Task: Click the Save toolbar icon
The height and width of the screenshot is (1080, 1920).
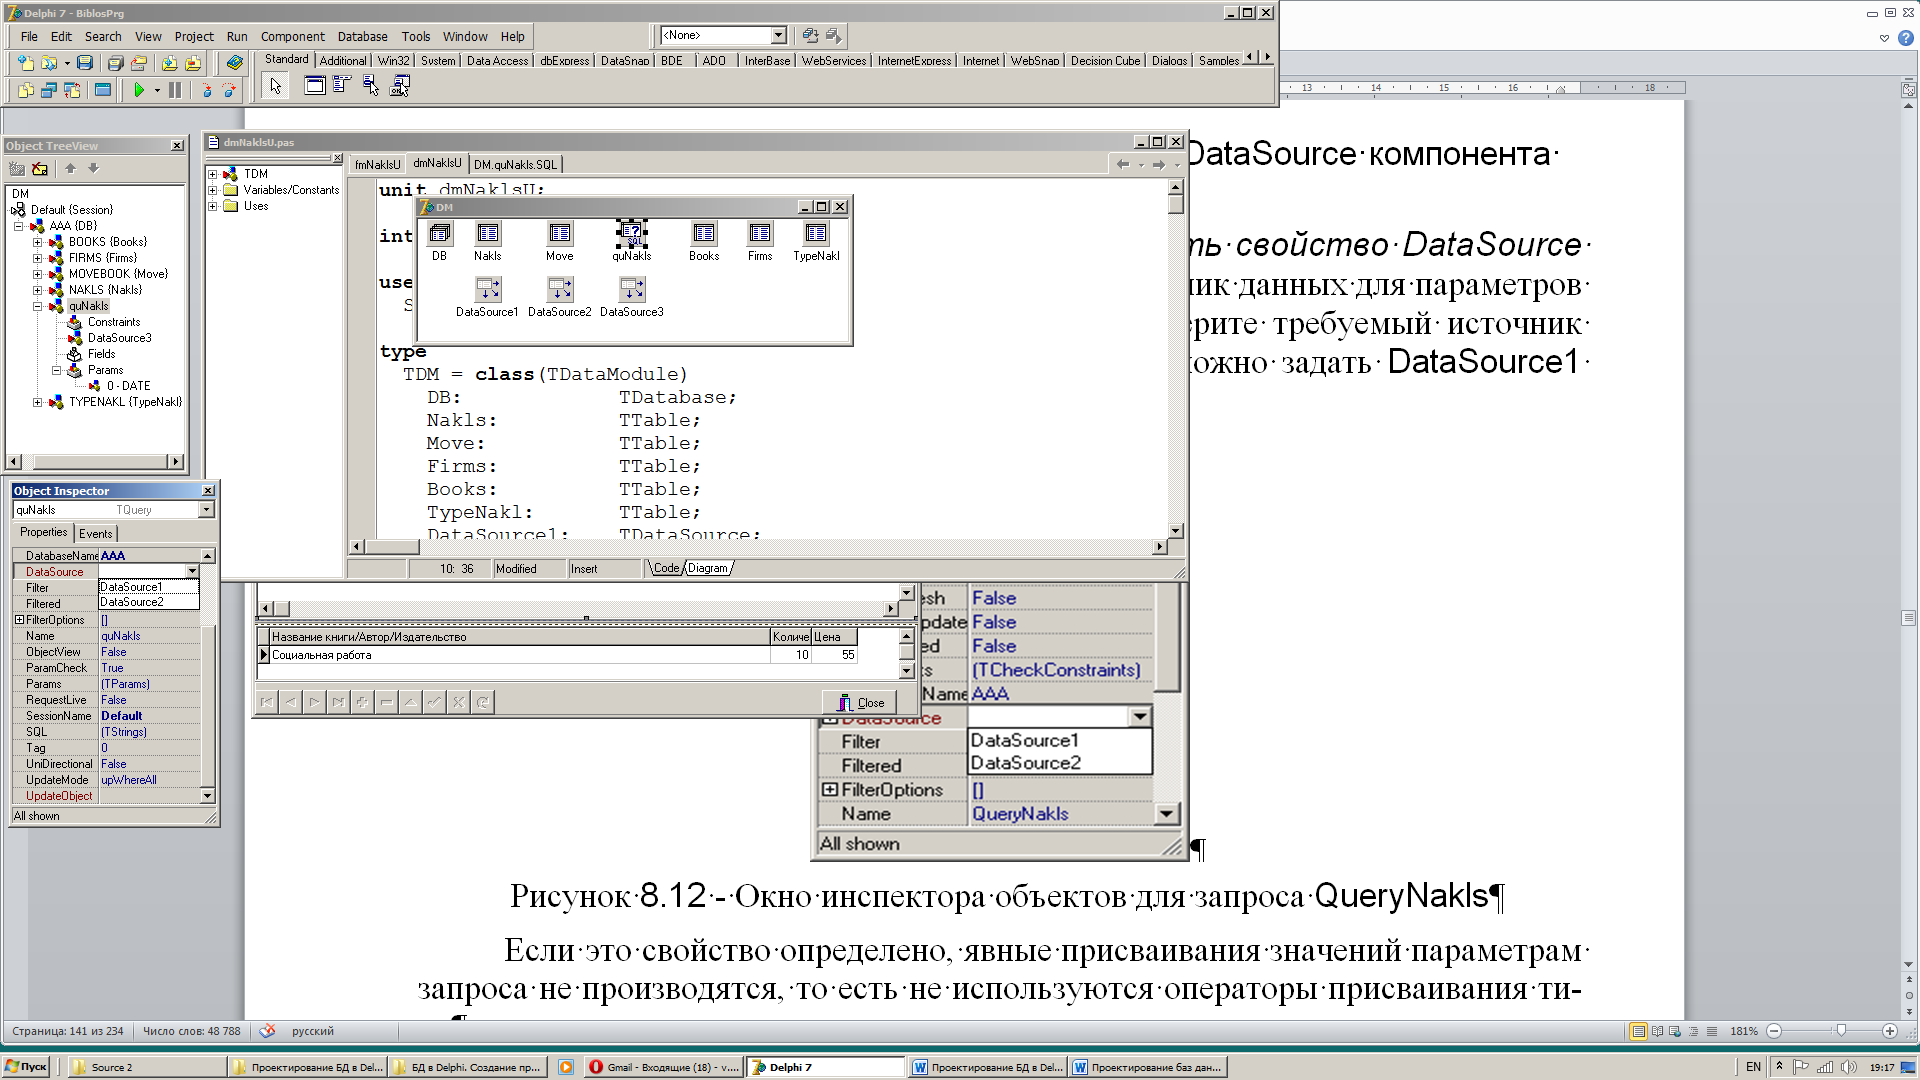Action: coord(85,63)
